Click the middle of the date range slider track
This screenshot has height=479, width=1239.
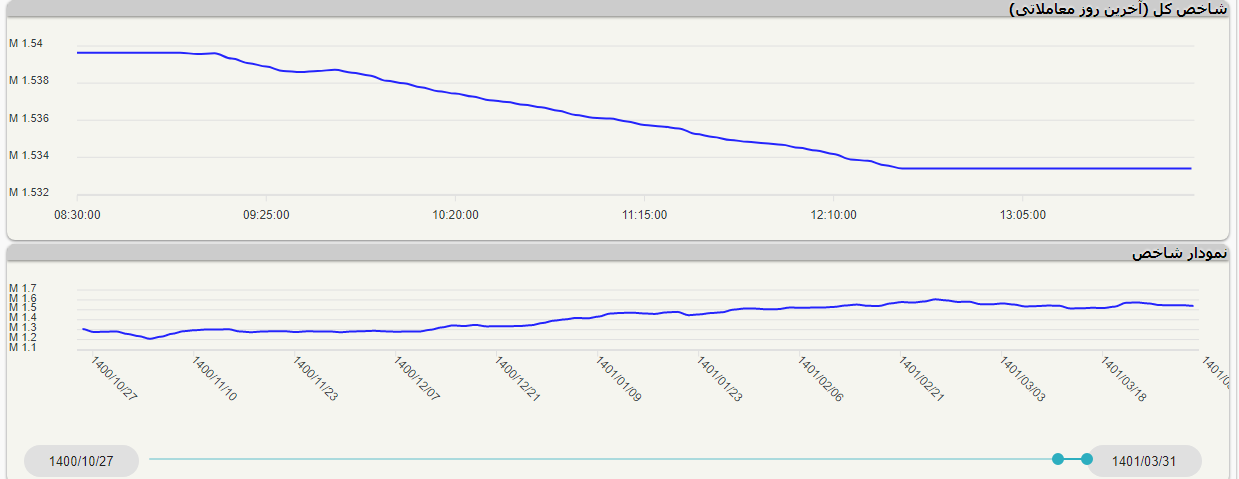[602, 459]
